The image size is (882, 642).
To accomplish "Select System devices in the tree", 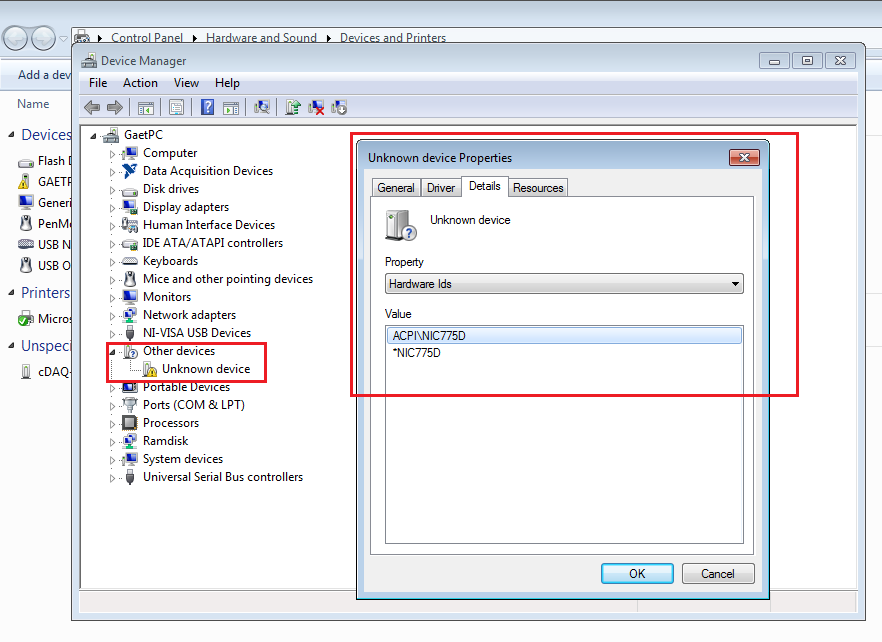I will click(183, 459).
